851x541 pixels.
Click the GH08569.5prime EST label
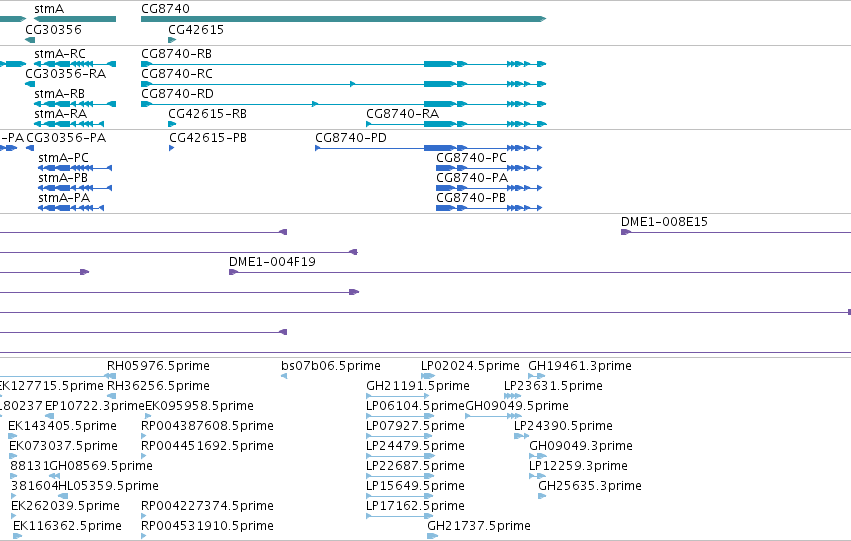(x=101, y=466)
